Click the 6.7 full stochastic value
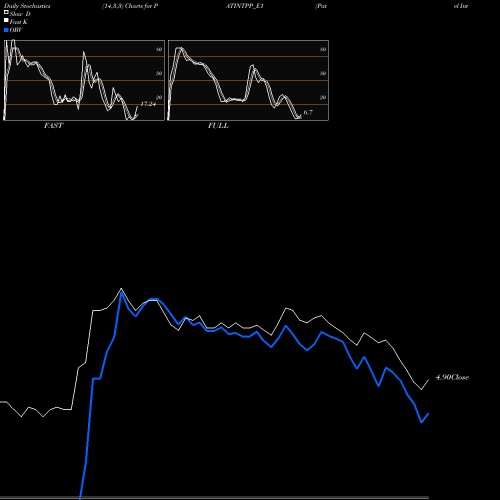The width and height of the screenshot is (500, 500). (x=308, y=112)
